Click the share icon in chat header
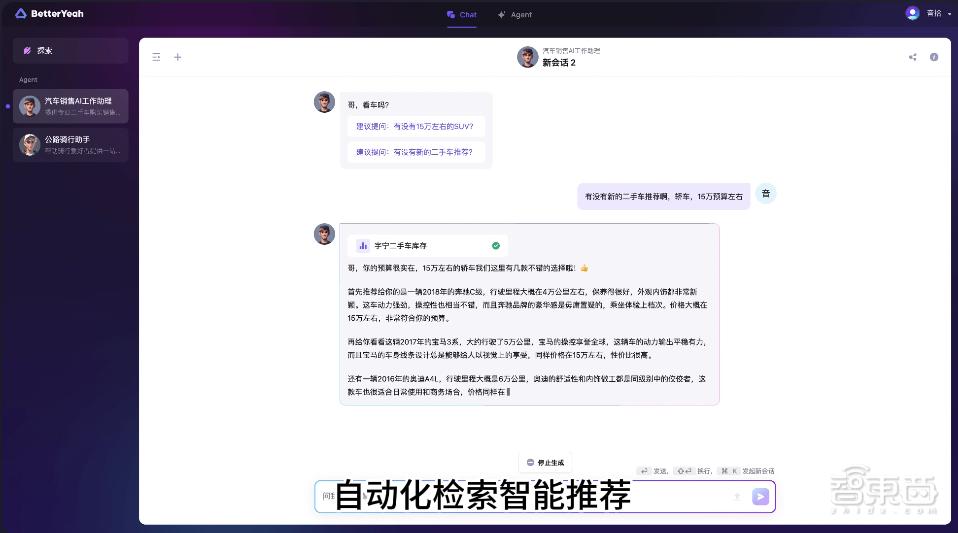Viewport: 958px width, 533px height. pyautogui.click(x=912, y=57)
